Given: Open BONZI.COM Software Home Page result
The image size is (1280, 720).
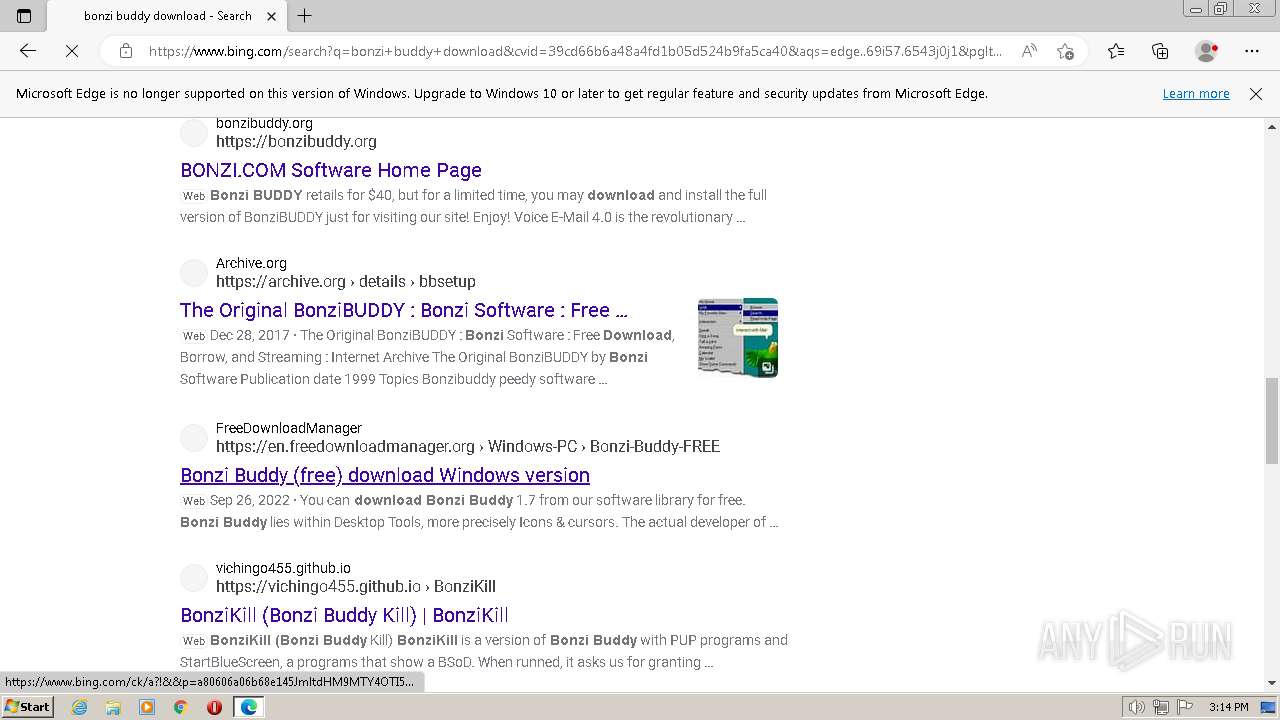Looking at the screenshot, I should 331,170.
